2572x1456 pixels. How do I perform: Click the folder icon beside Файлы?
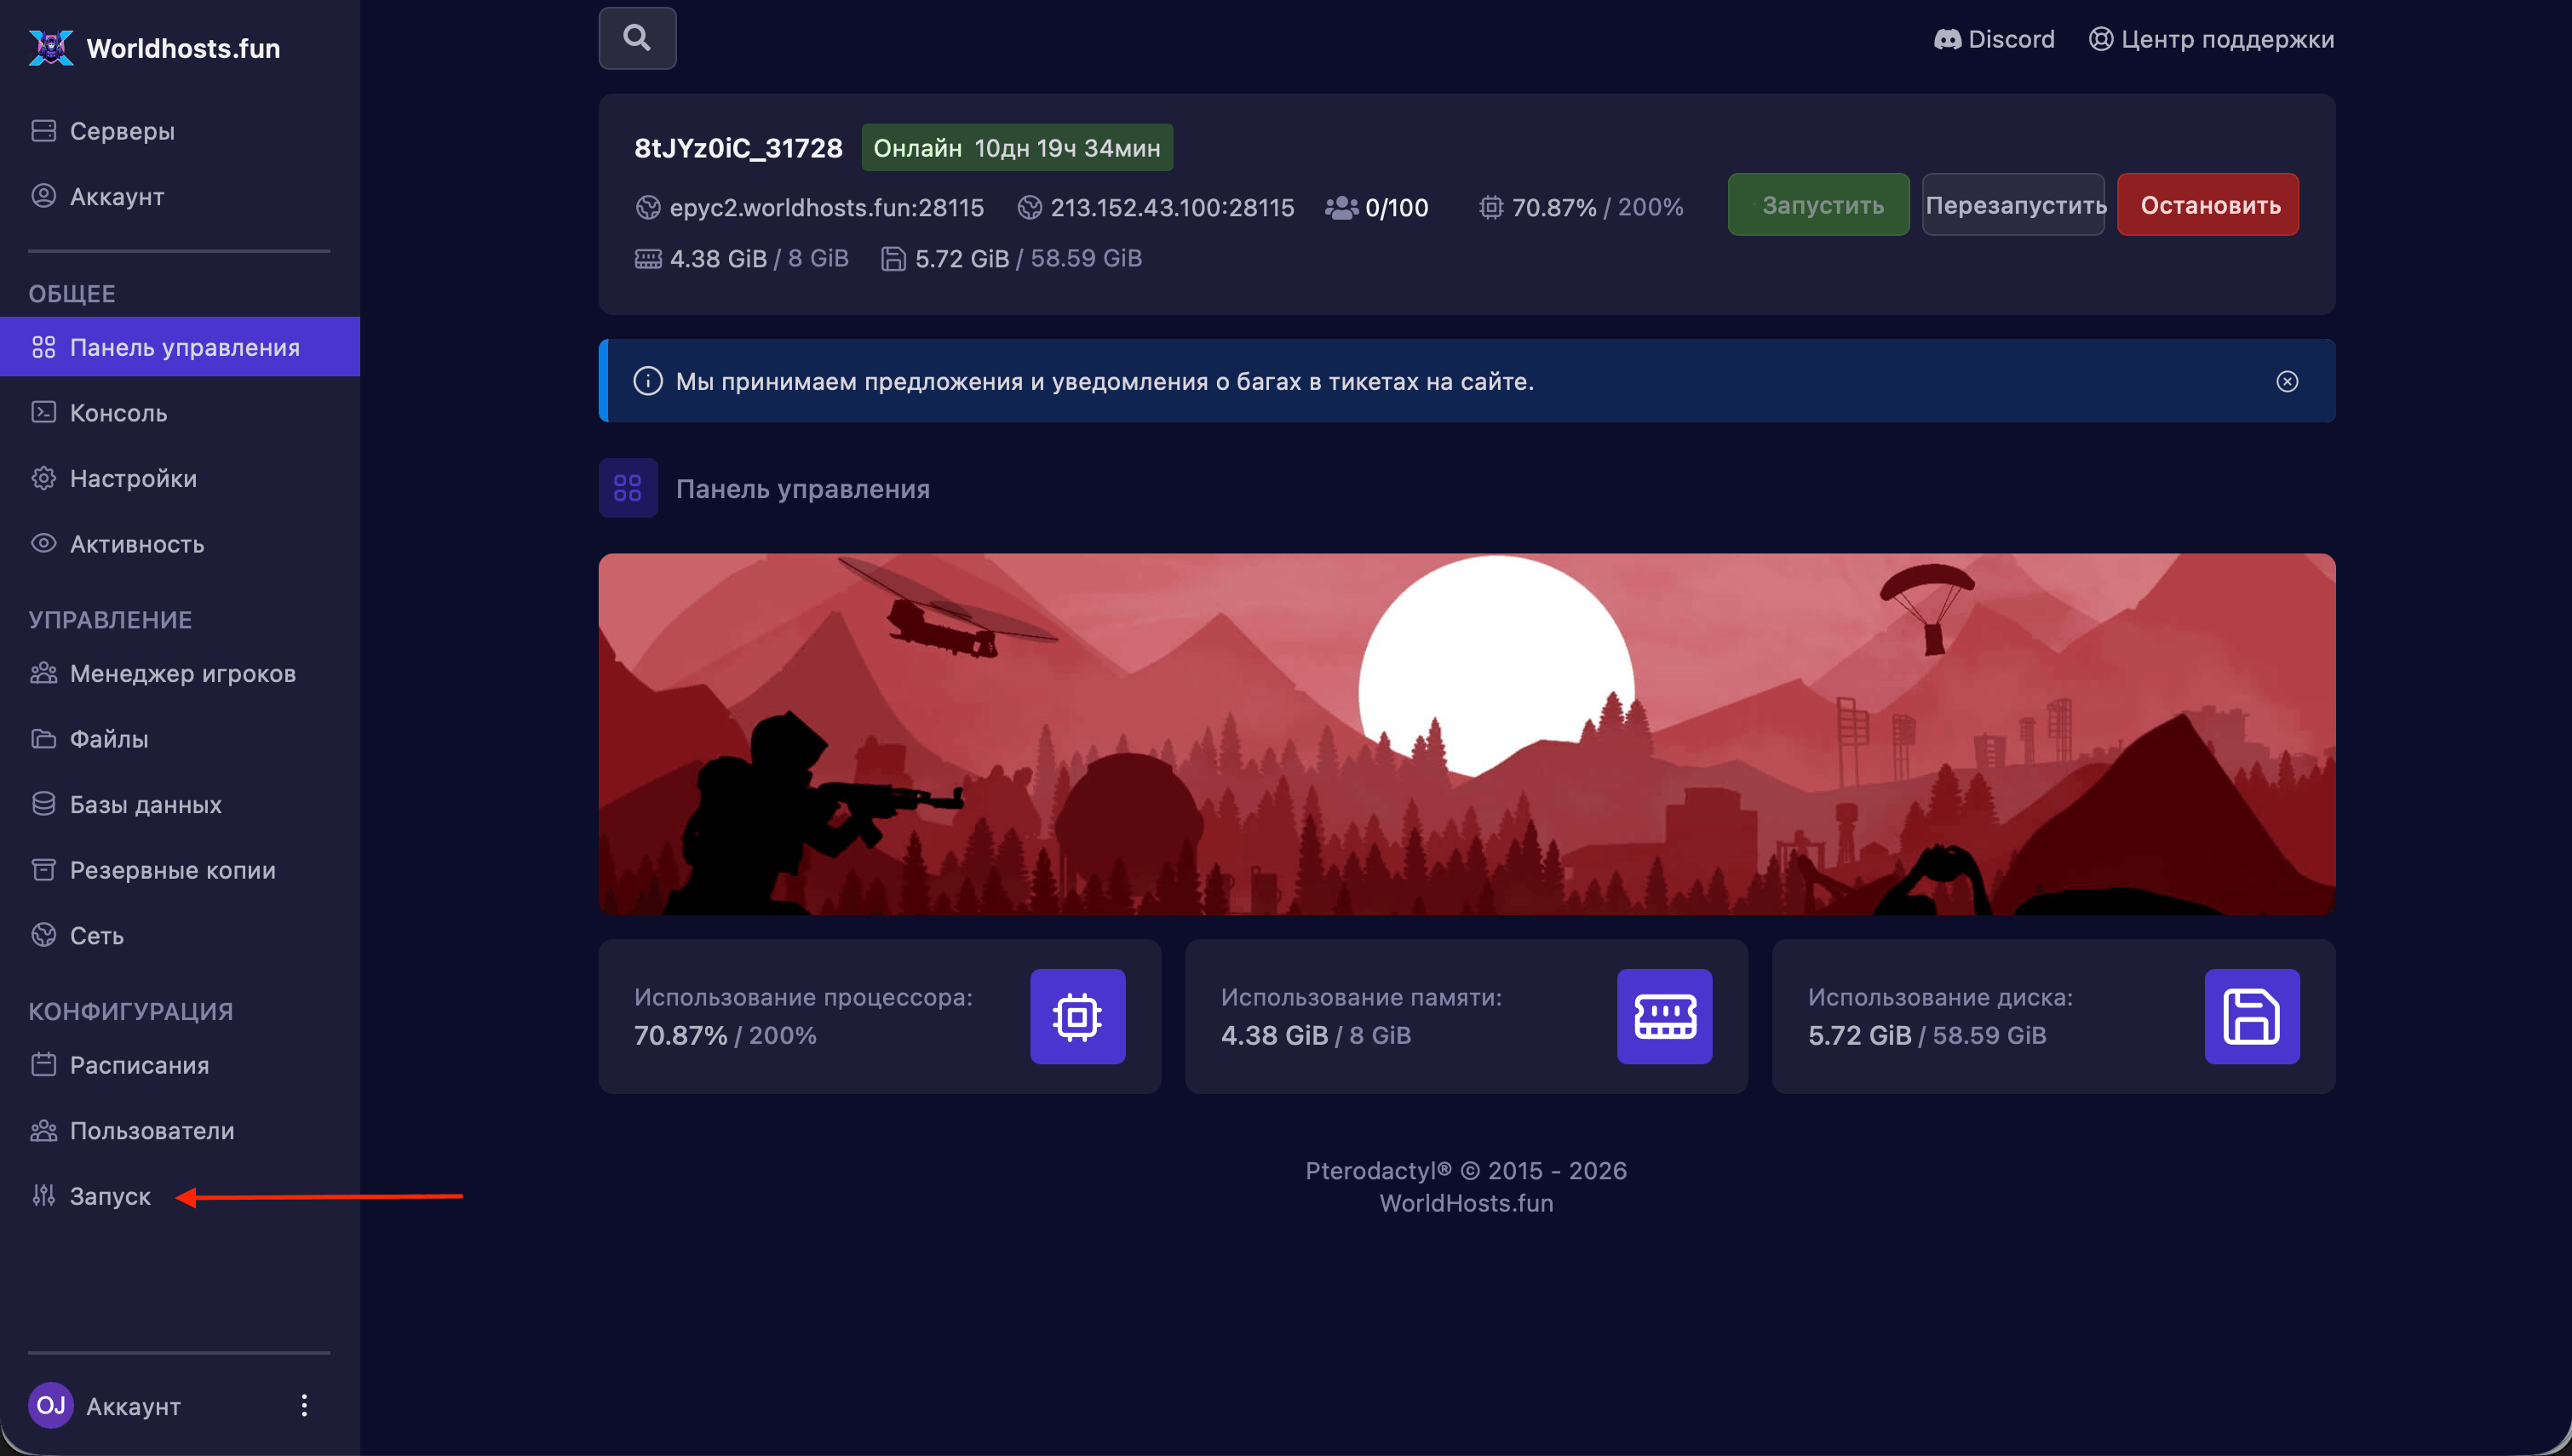click(x=43, y=739)
